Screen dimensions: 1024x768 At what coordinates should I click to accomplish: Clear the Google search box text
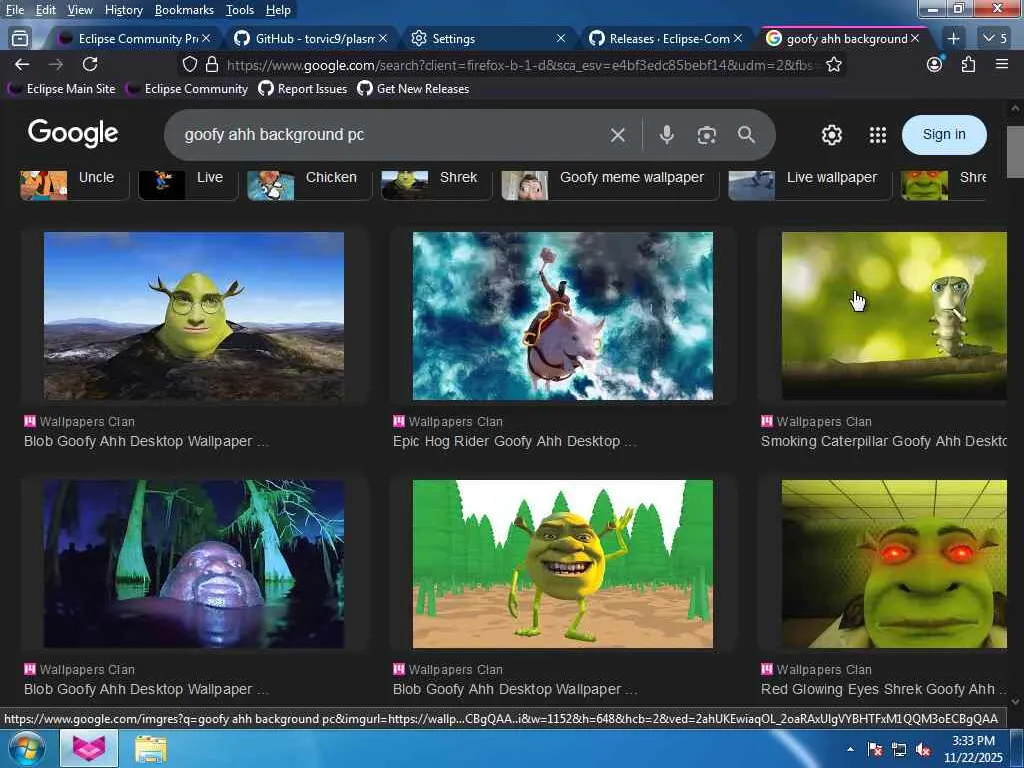(617, 135)
